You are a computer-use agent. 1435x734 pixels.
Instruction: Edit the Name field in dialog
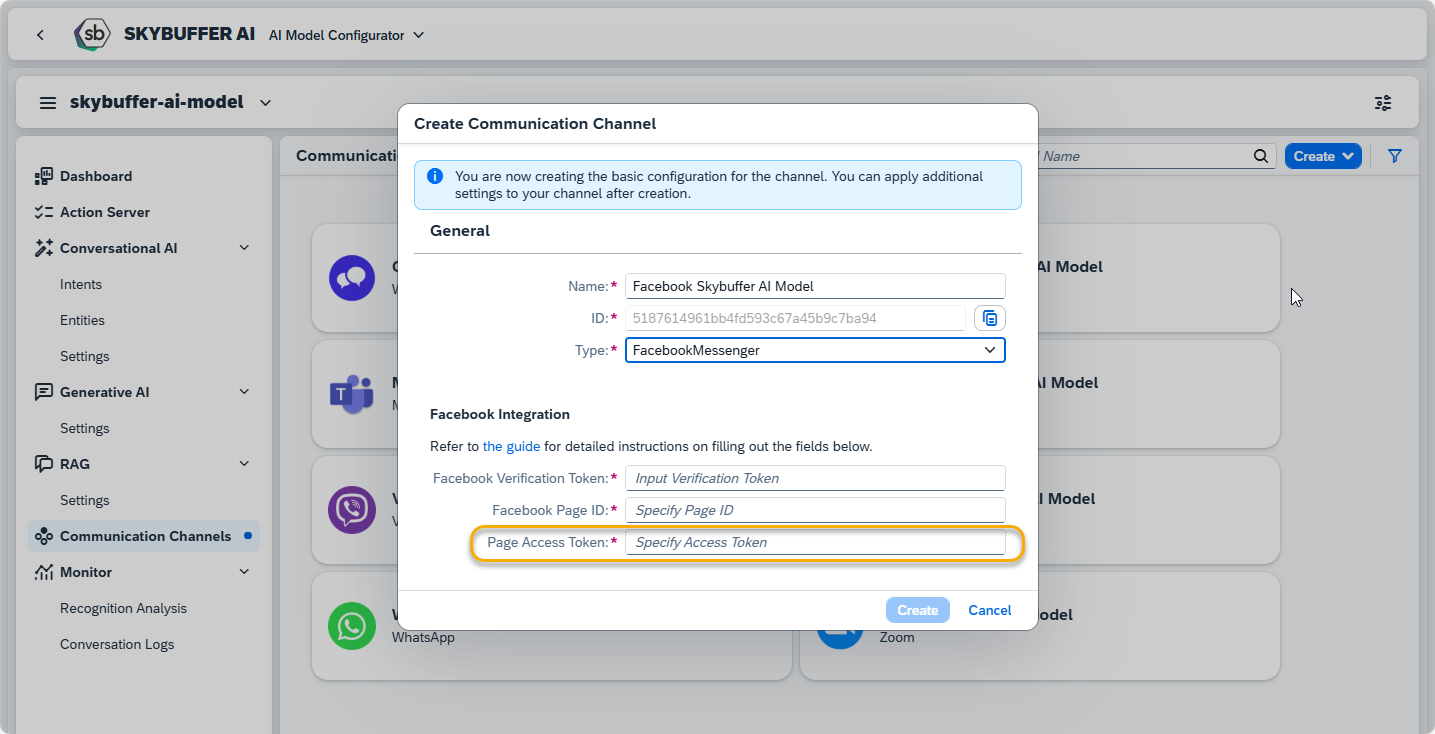pyautogui.click(x=815, y=286)
